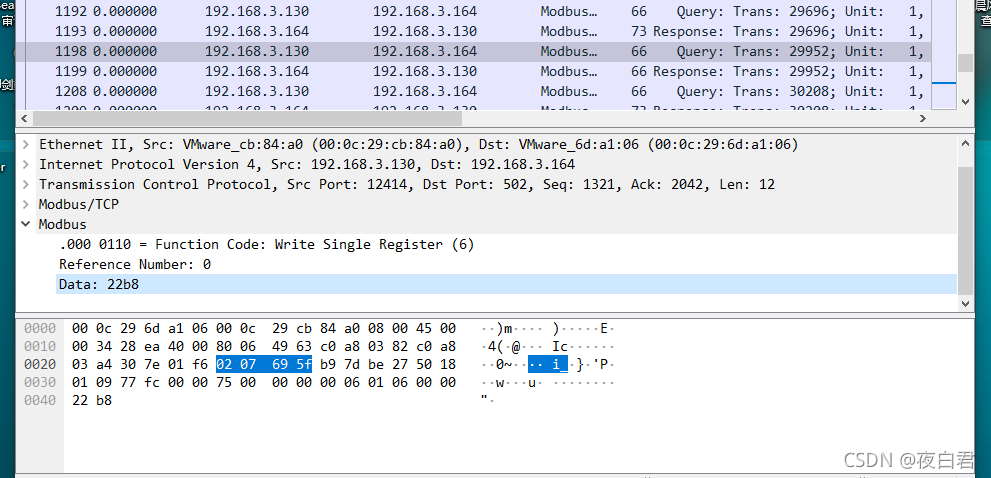Image resolution: width=991 pixels, height=478 pixels.
Task: Click the Modbus protocol cell of packet 1199
Action: point(569,71)
